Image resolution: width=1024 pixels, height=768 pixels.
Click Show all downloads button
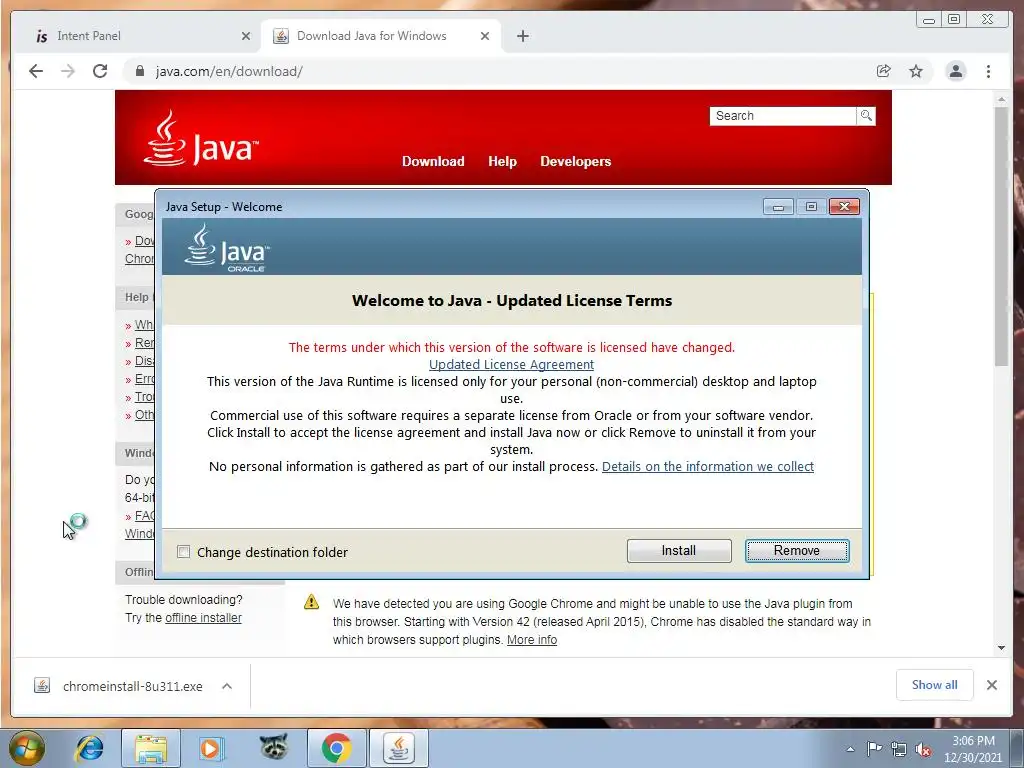pyautogui.click(x=935, y=685)
